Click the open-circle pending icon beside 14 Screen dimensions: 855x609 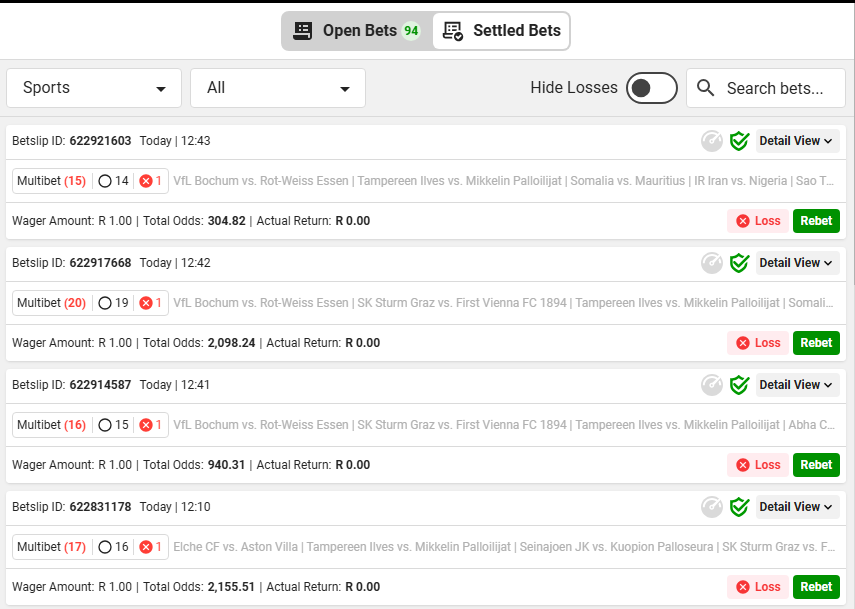click(105, 181)
